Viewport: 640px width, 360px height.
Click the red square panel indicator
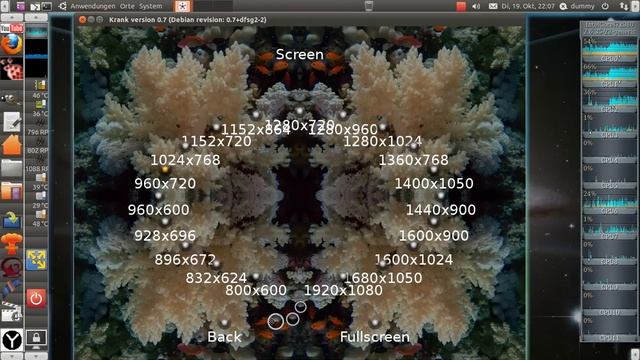(x=461, y=6)
